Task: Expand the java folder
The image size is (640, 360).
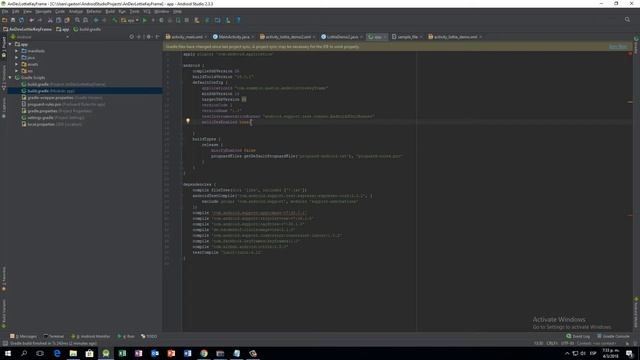Action: [17, 58]
